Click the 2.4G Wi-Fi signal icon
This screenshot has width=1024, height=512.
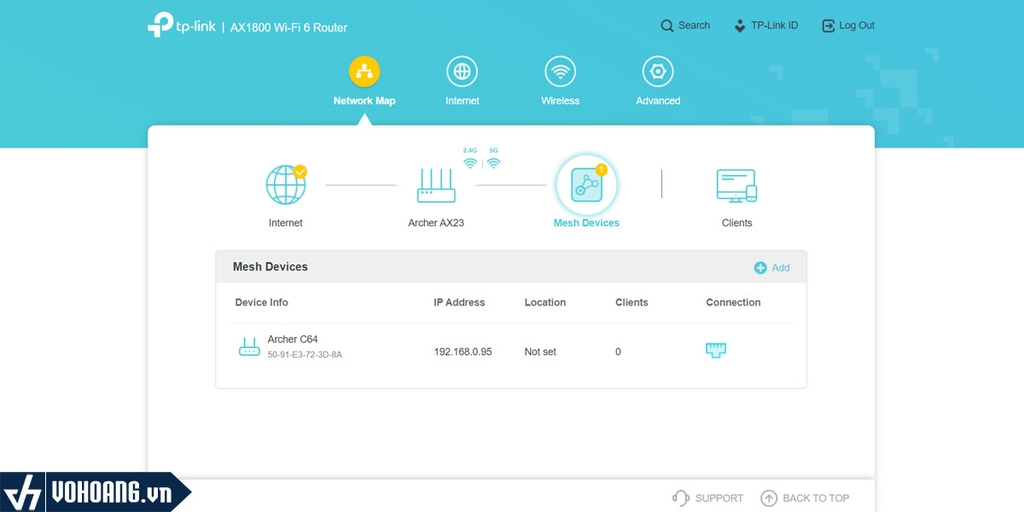pos(470,163)
